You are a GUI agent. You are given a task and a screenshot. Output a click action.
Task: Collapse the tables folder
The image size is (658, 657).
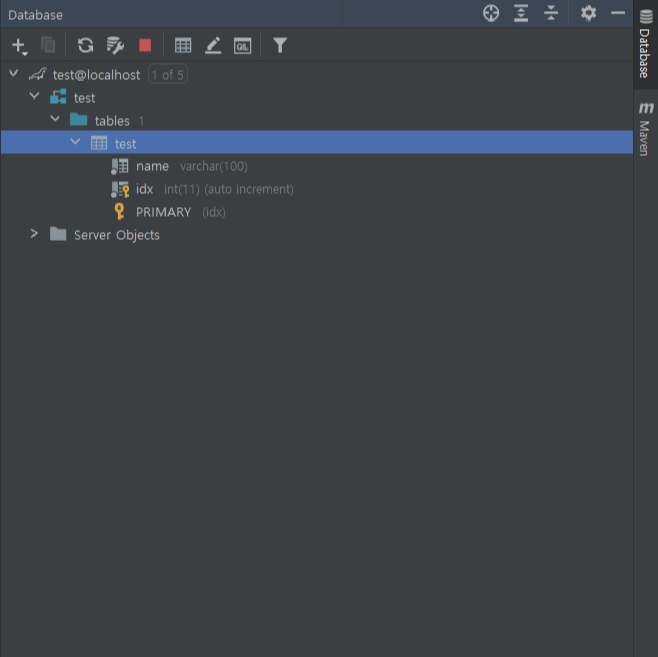click(x=55, y=120)
